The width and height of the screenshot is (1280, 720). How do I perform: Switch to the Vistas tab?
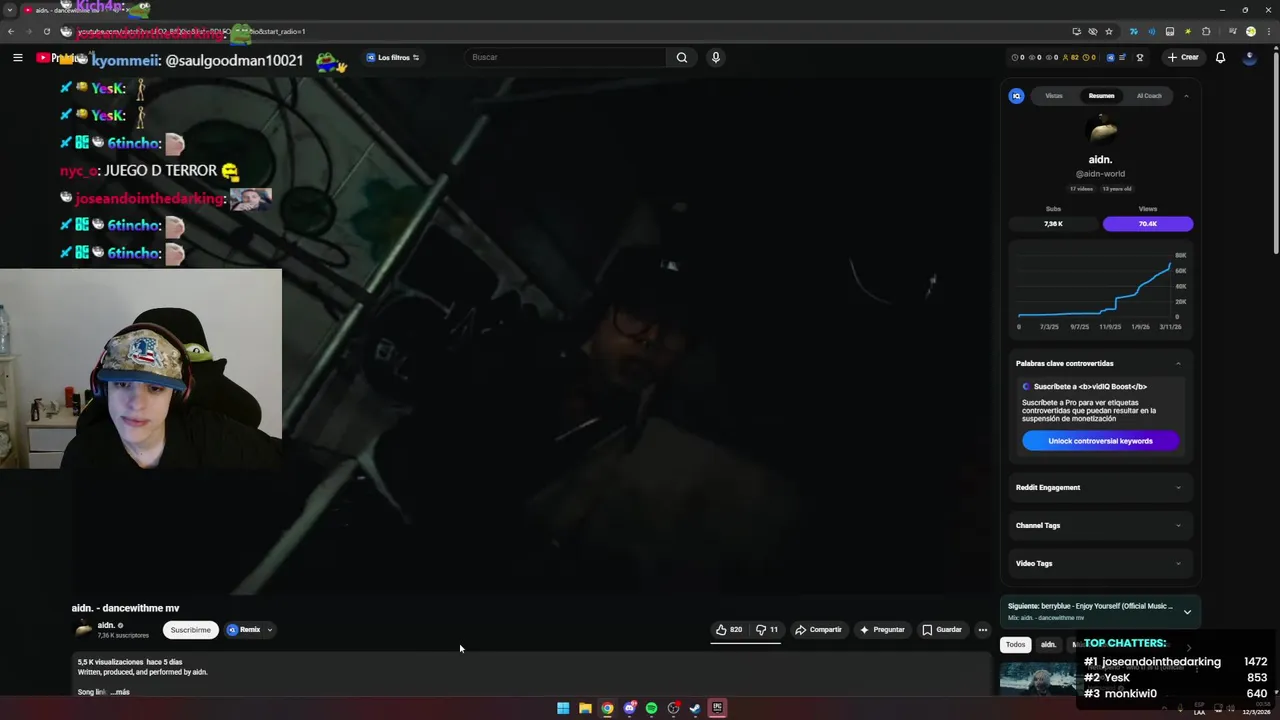point(1054,96)
